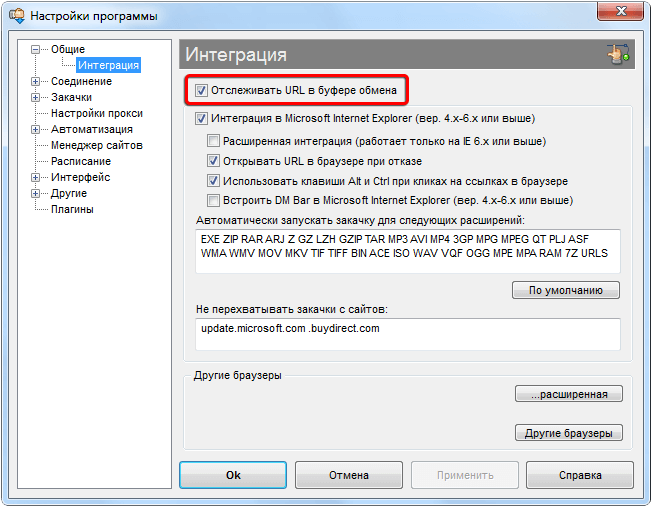Screen dimensions: 651x507
Task: Expand the 'Соединение' tree node
Action: [x=35, y=81]
